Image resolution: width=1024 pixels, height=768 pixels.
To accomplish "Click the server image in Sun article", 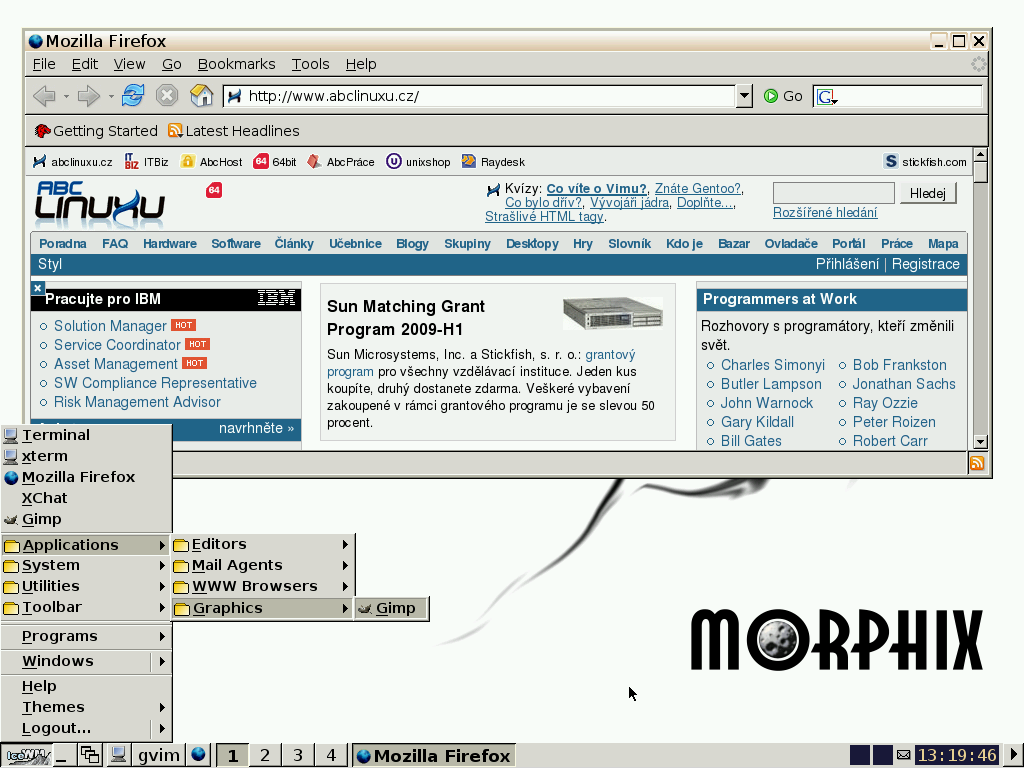I will [x=613, y=313].
